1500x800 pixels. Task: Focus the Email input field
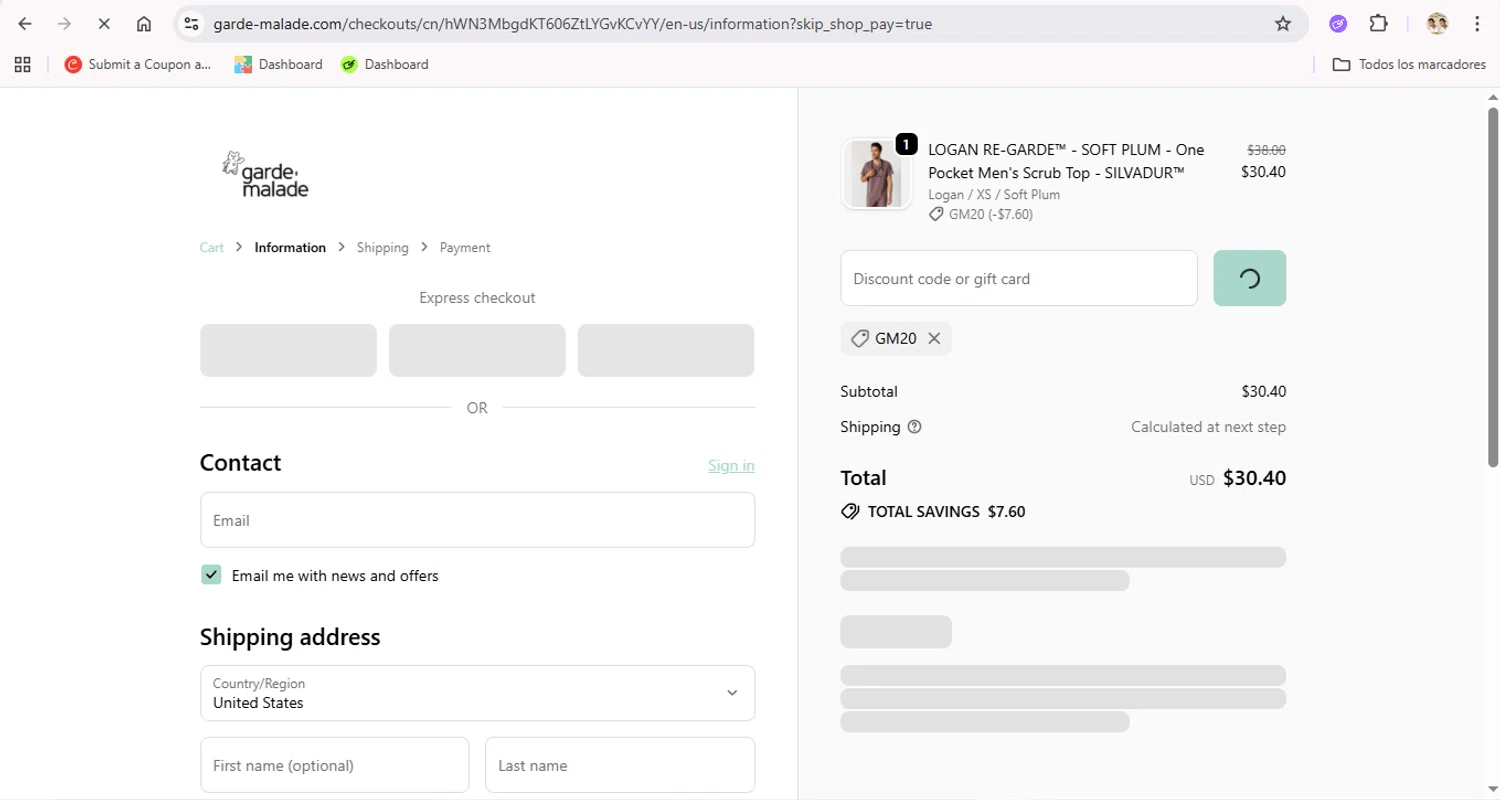point(477,520)
